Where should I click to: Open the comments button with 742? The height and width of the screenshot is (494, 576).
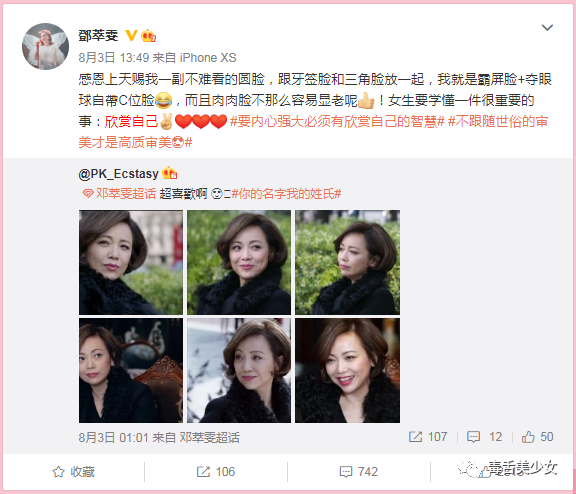(359, 472)
